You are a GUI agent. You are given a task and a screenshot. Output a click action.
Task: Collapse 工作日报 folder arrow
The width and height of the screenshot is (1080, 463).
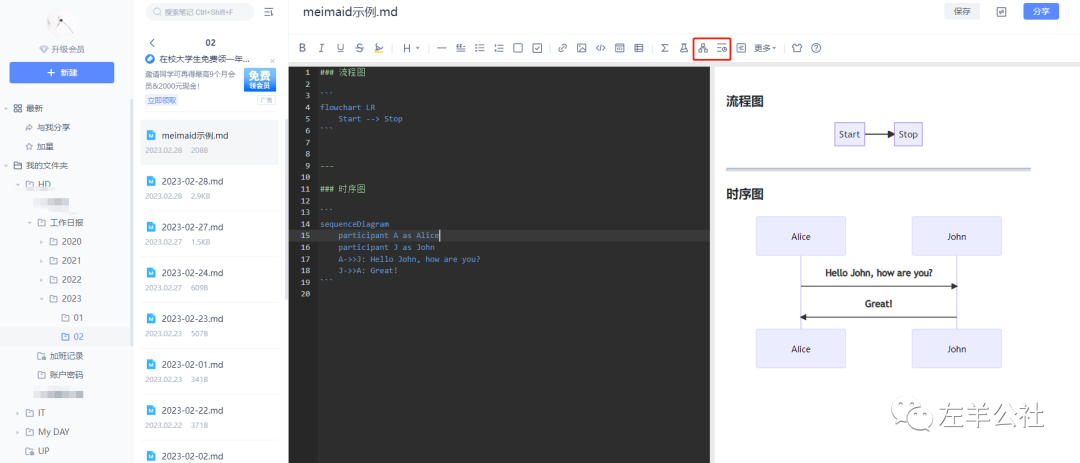[30, 223]
